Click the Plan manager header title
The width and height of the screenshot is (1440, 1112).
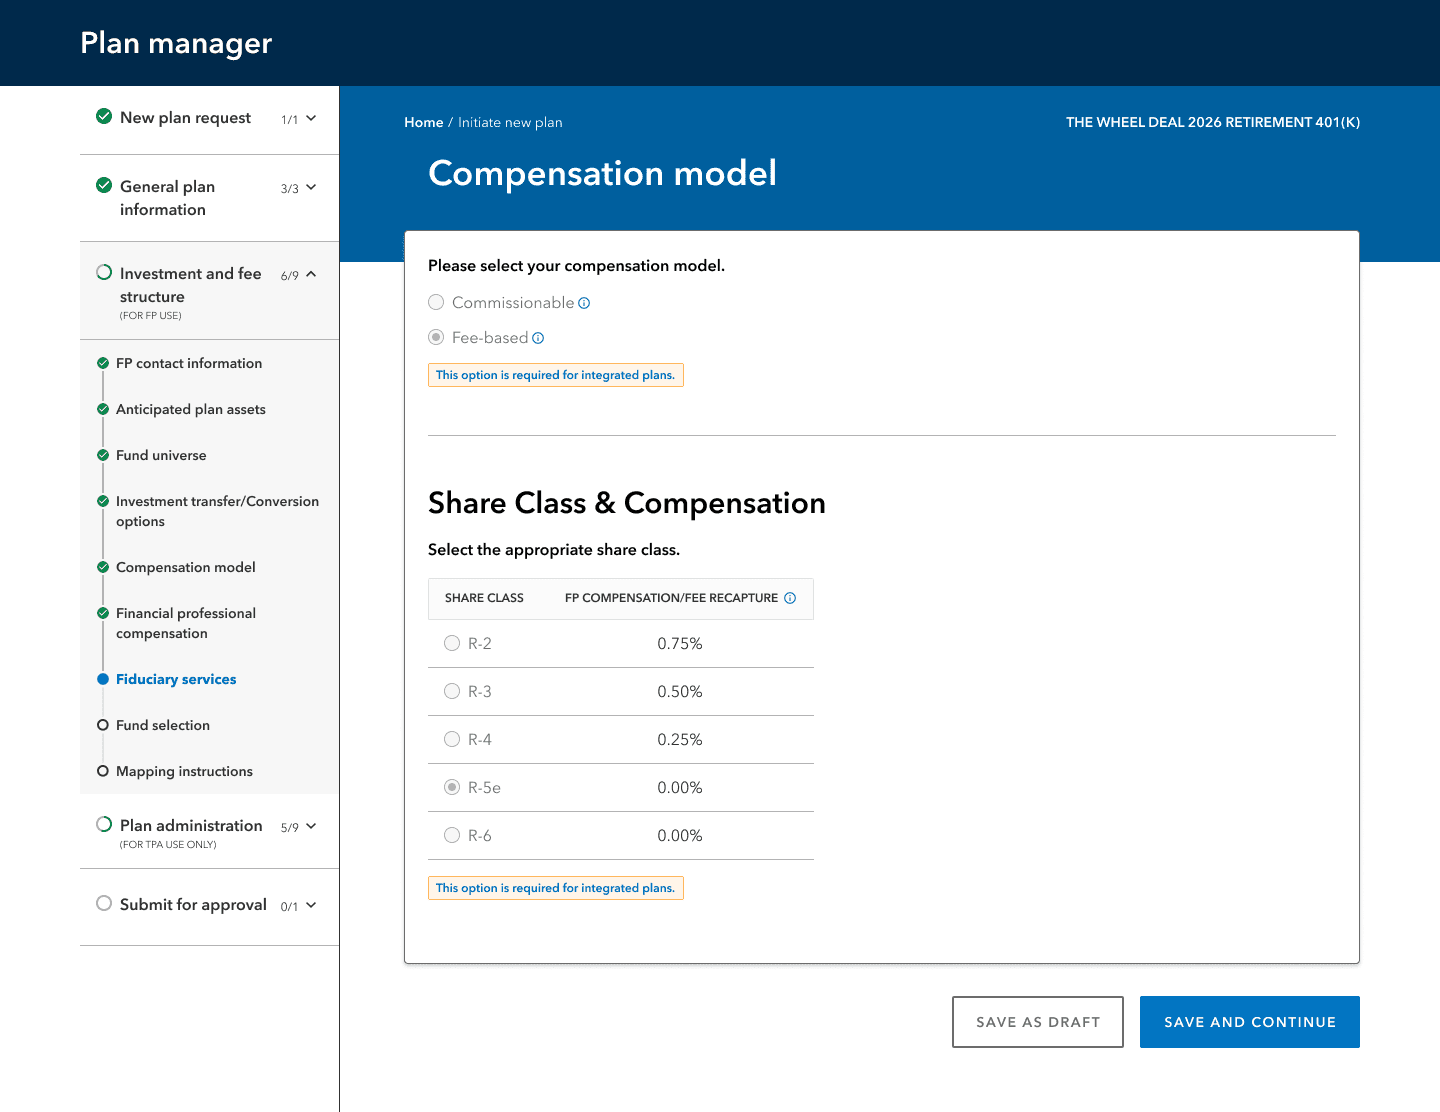(x=176, y=43)
